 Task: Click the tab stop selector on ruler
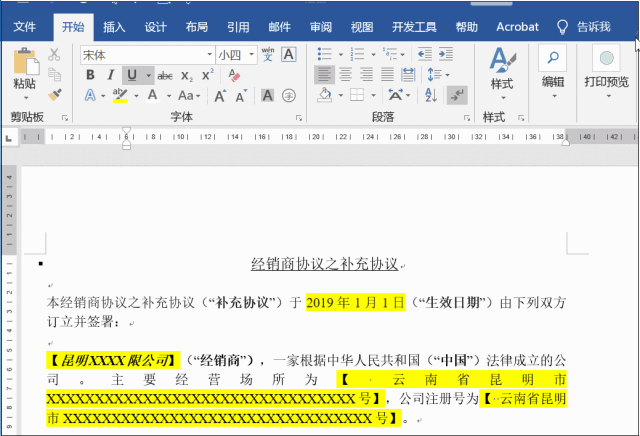[x=9, y=139]
